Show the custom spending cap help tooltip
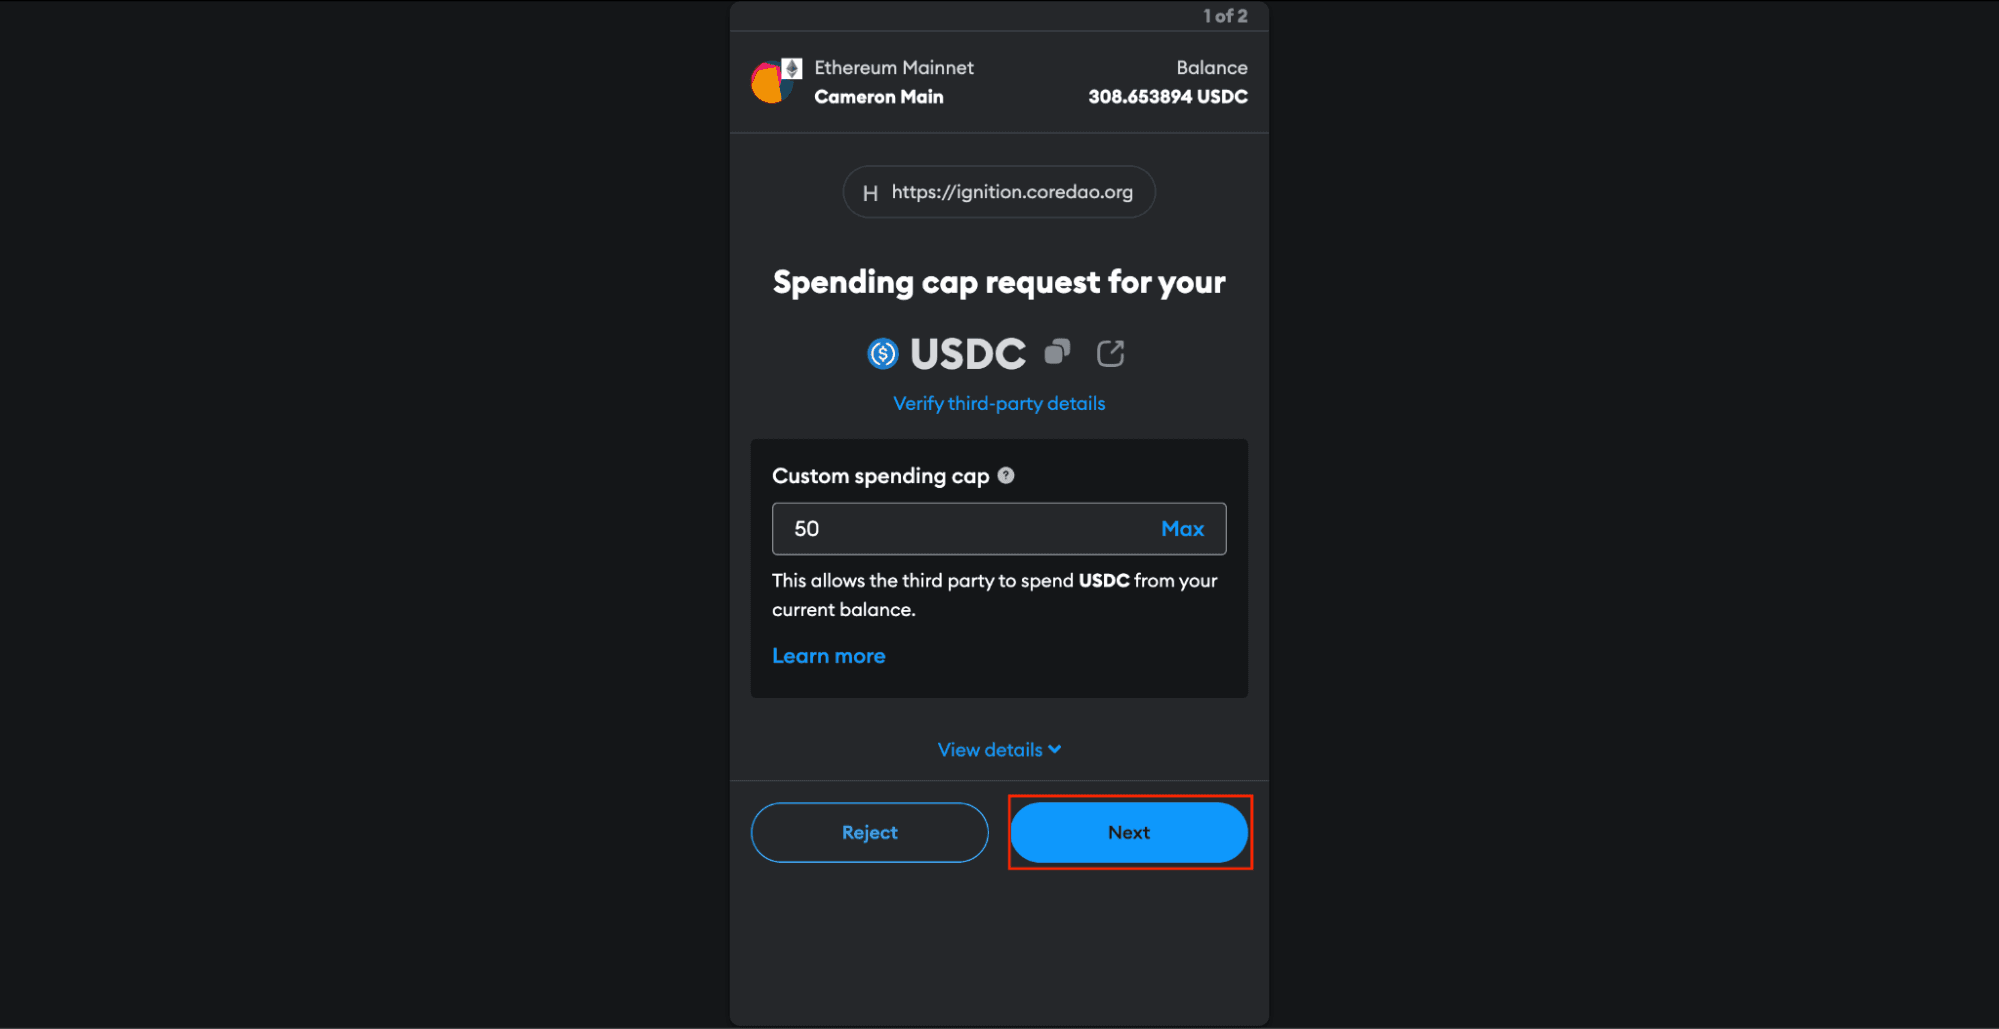The image size is (1999, 1029). 1006,476
